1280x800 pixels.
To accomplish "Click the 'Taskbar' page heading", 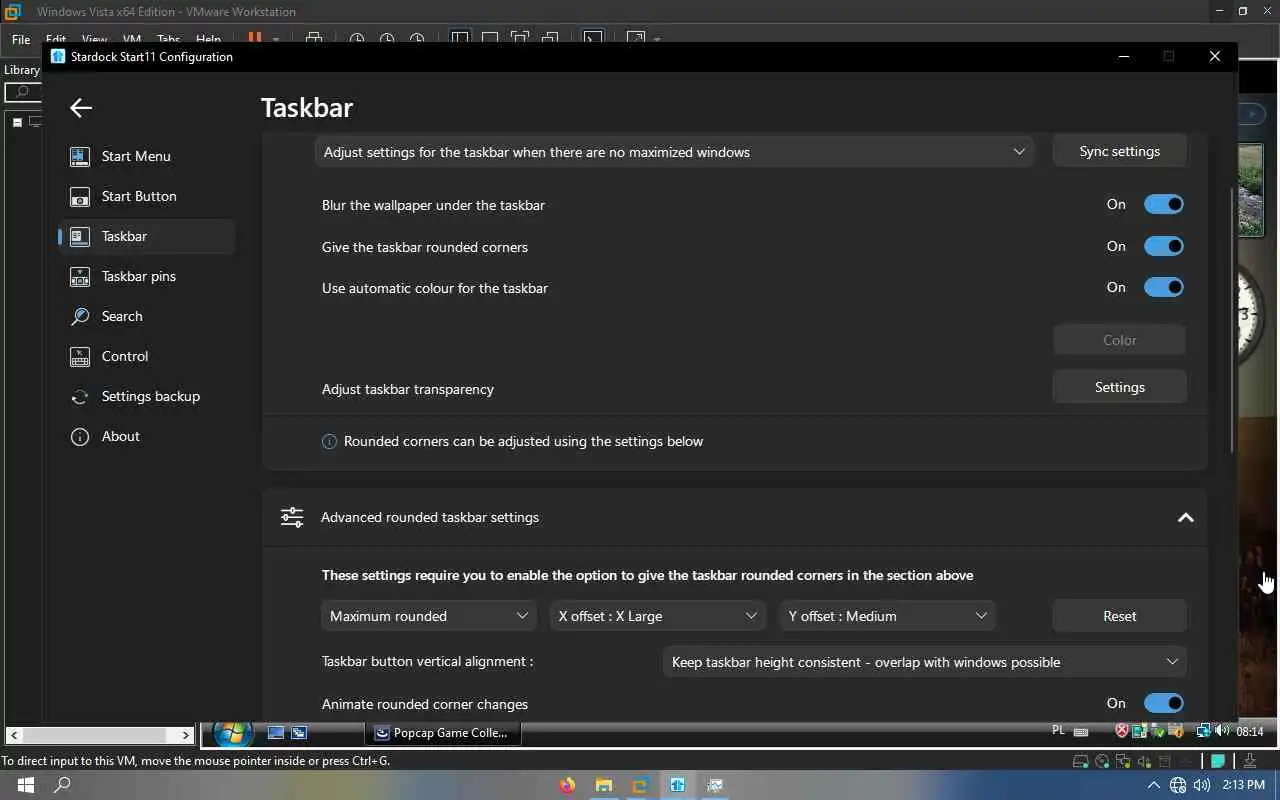I will click(x=307, y=108).
